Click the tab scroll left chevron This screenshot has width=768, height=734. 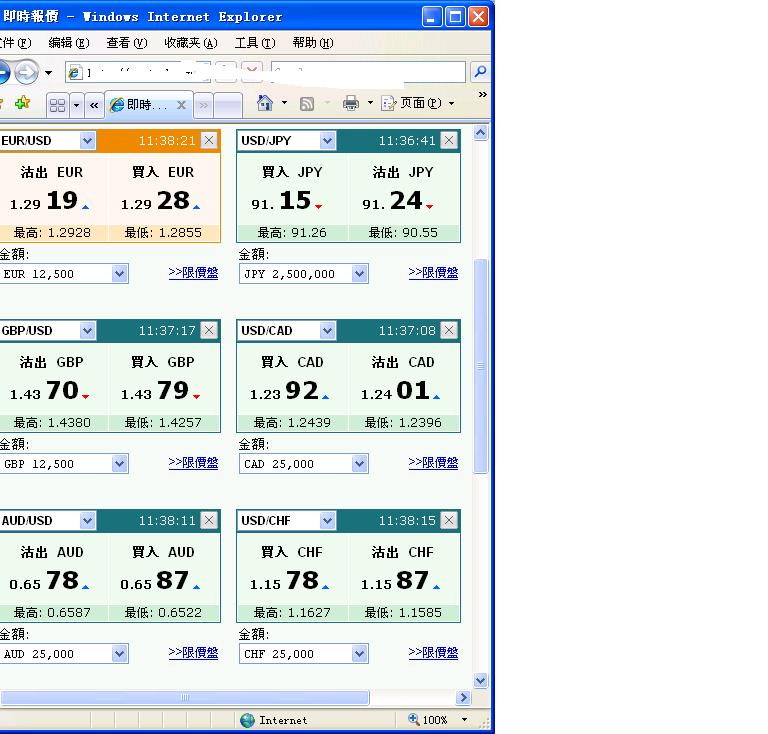pyautogui.click(x=94, y=105)
